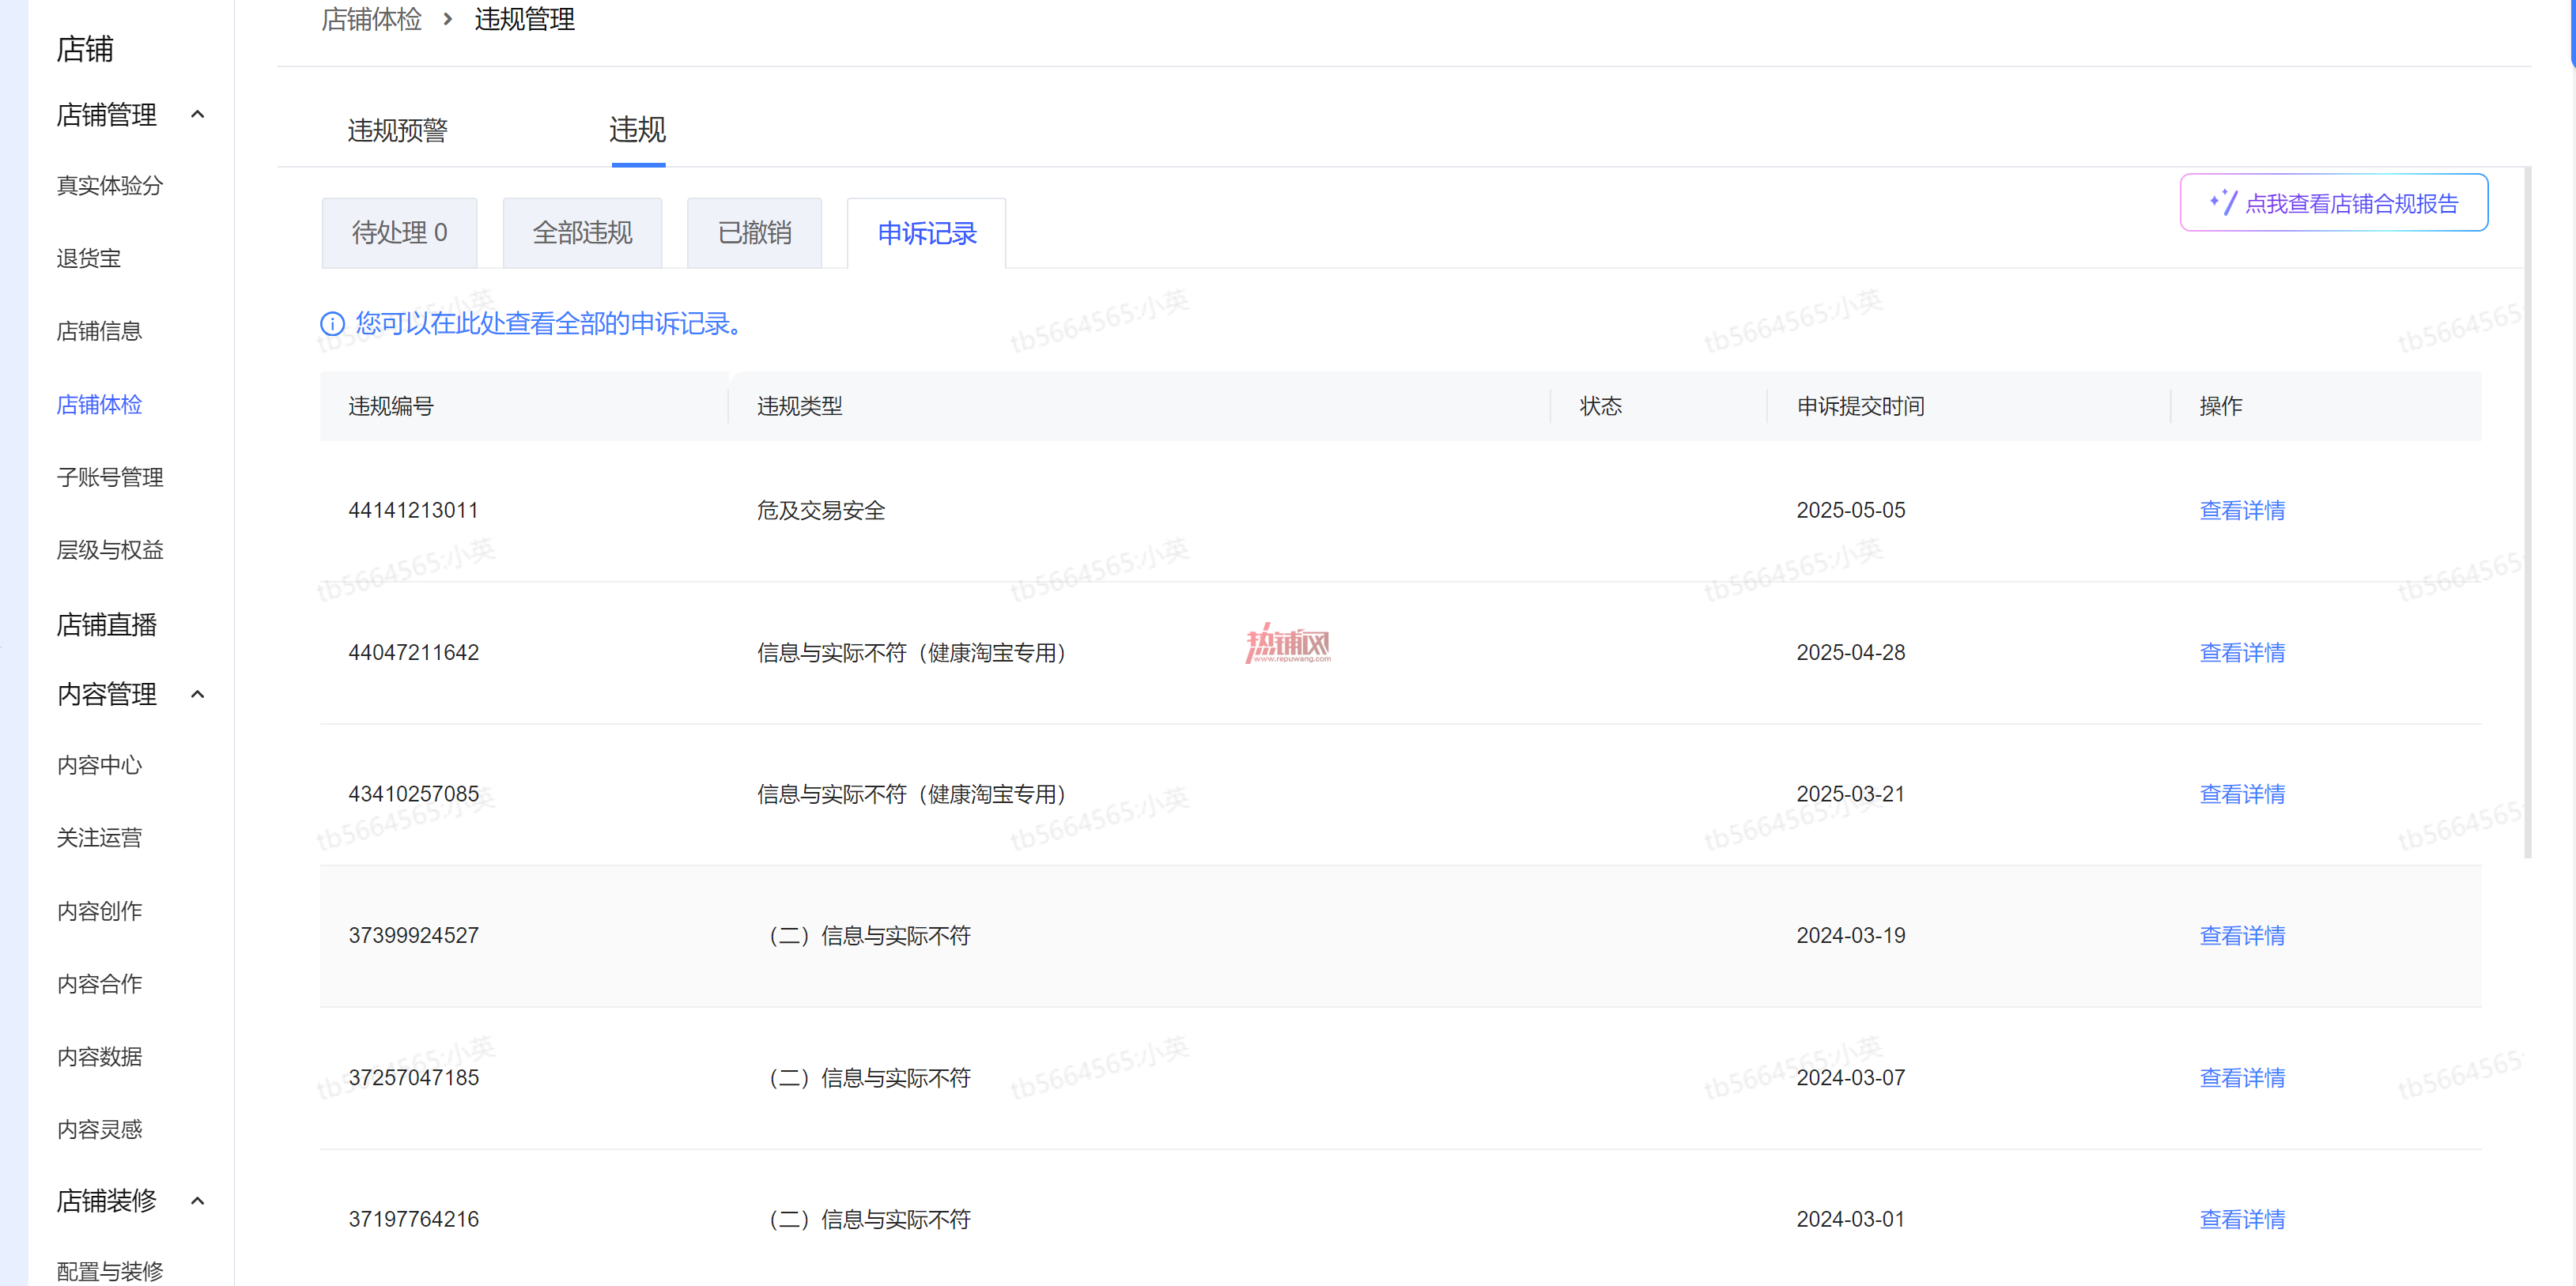Click 查看详情 for the 2025-04-28 appeal
Screen dimensions: 2576x1286
[x=2242, y=652]
